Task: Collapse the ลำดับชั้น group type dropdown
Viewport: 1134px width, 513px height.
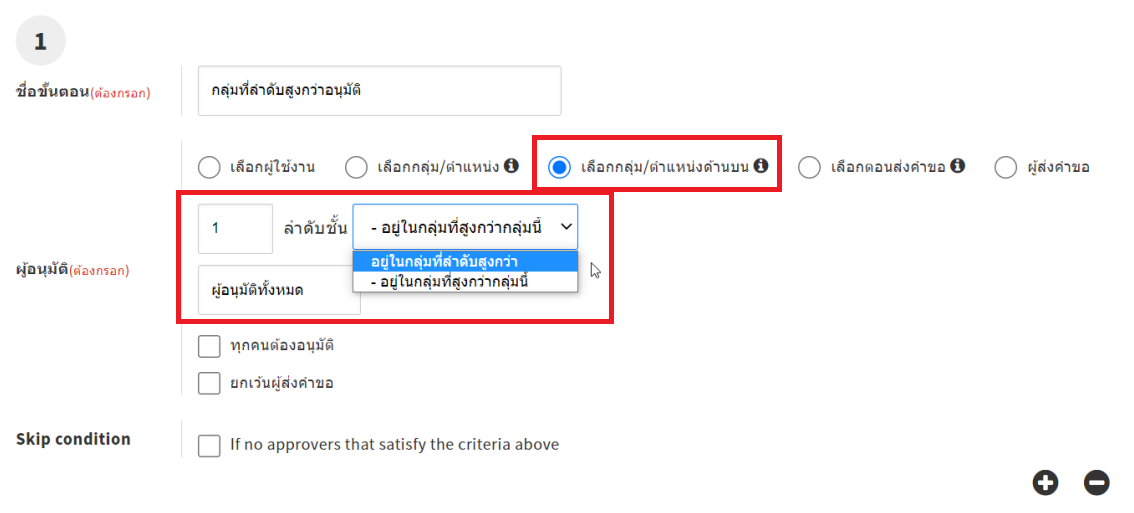Action: [465, 227]
